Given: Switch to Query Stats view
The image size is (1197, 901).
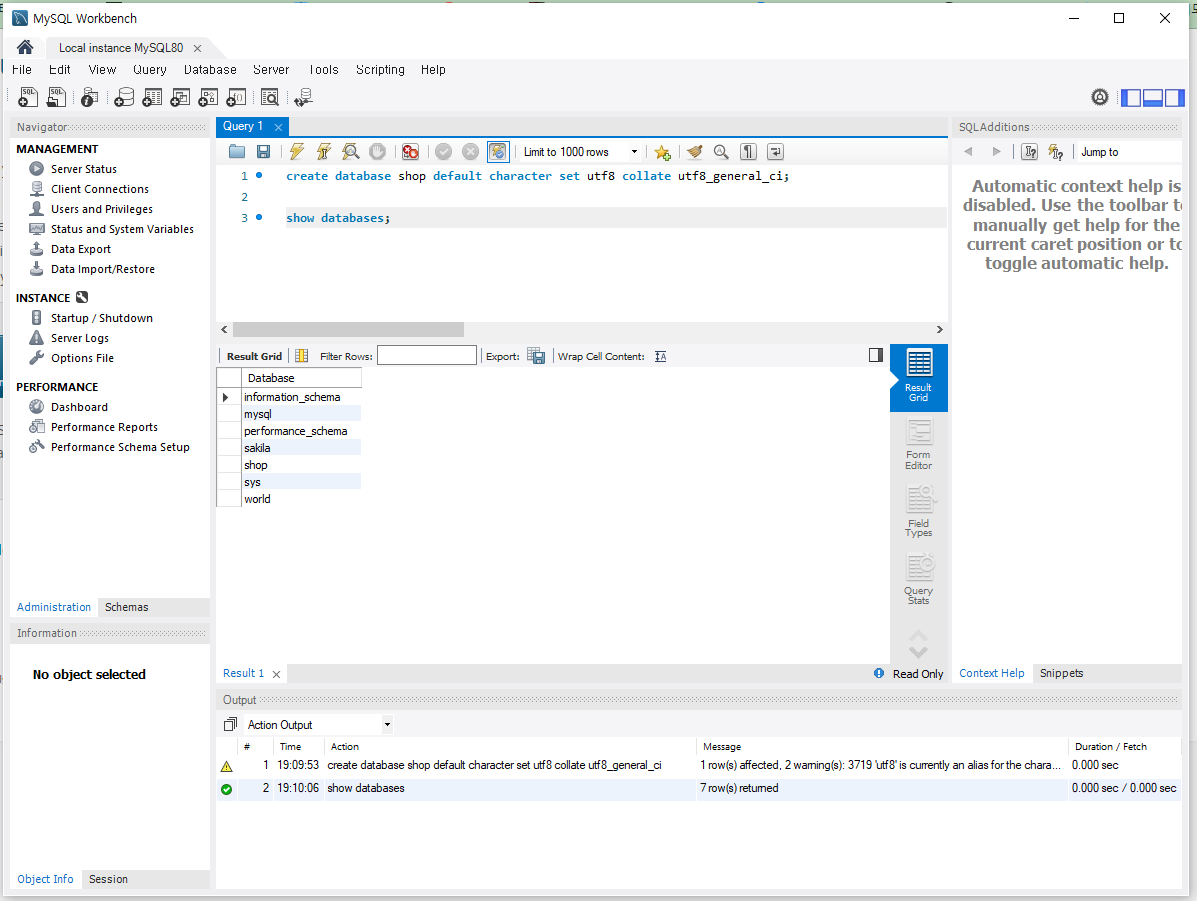Looking at the screenshot, I should pos(918,579).
